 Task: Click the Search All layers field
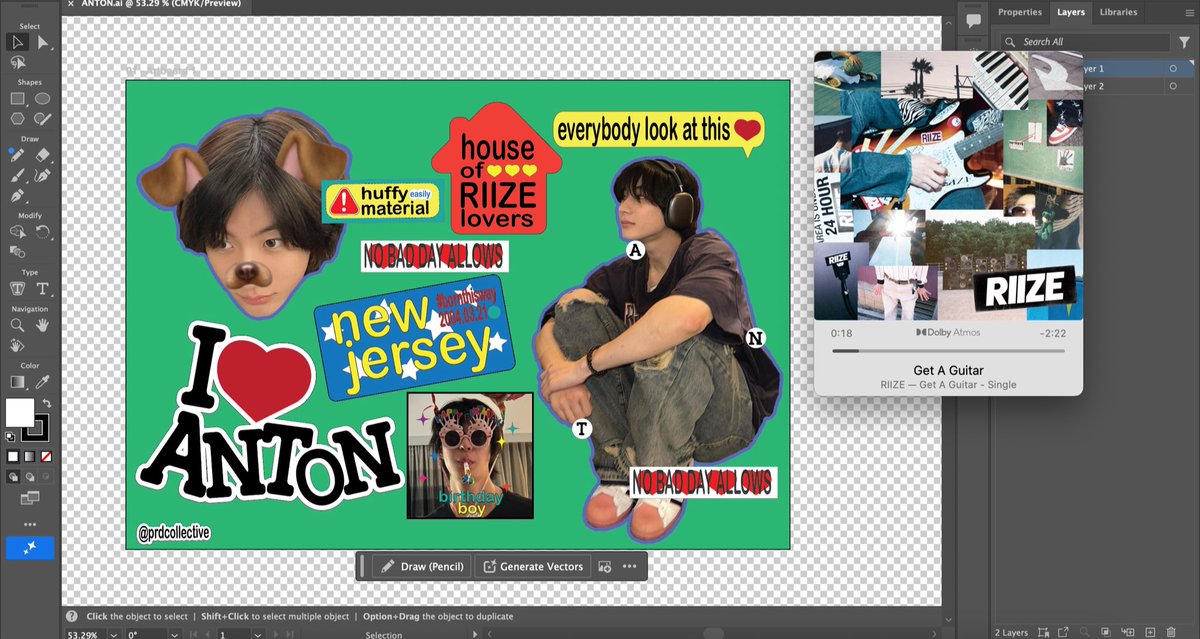coord(1086,42)
